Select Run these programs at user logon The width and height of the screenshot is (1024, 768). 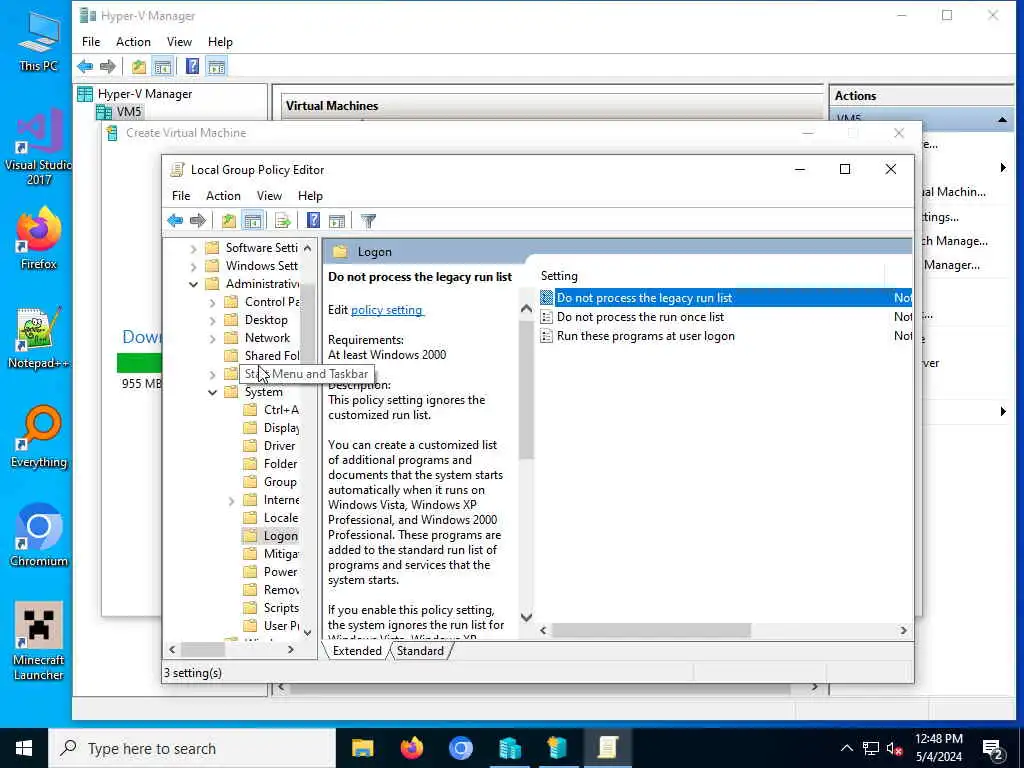click(645, 336)
